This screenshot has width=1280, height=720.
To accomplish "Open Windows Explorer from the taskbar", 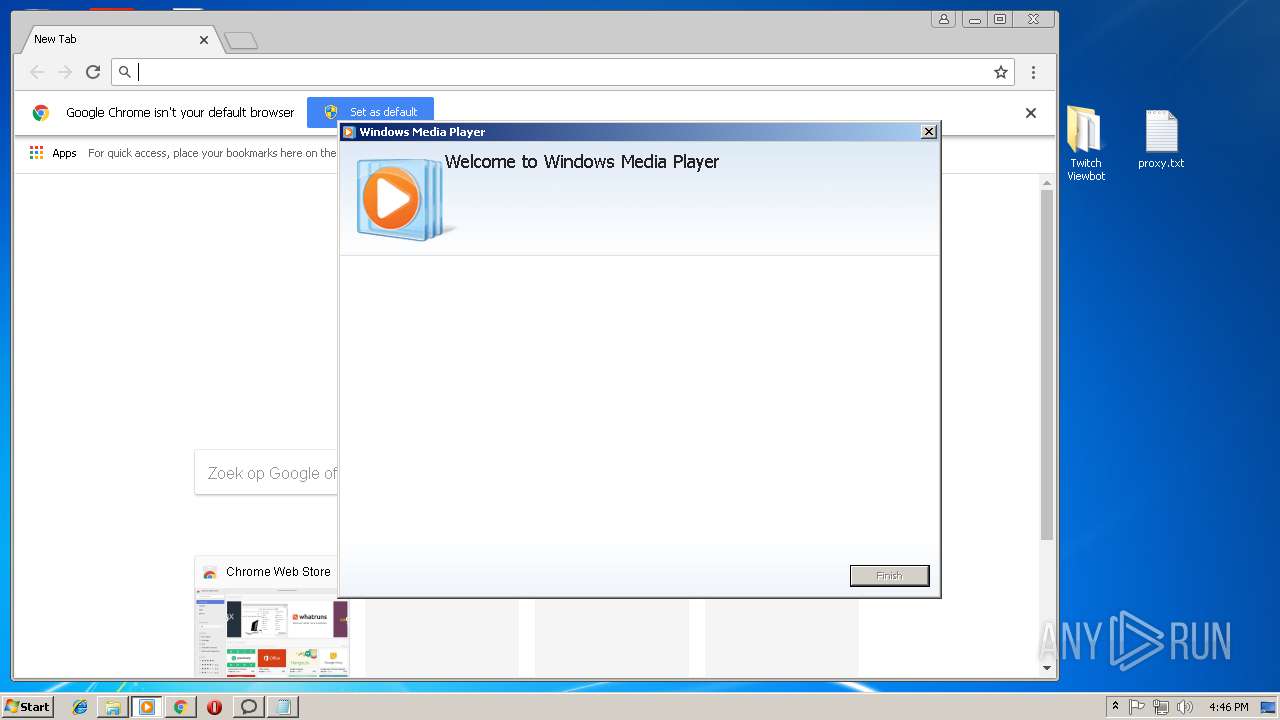I will coord(113,707).
